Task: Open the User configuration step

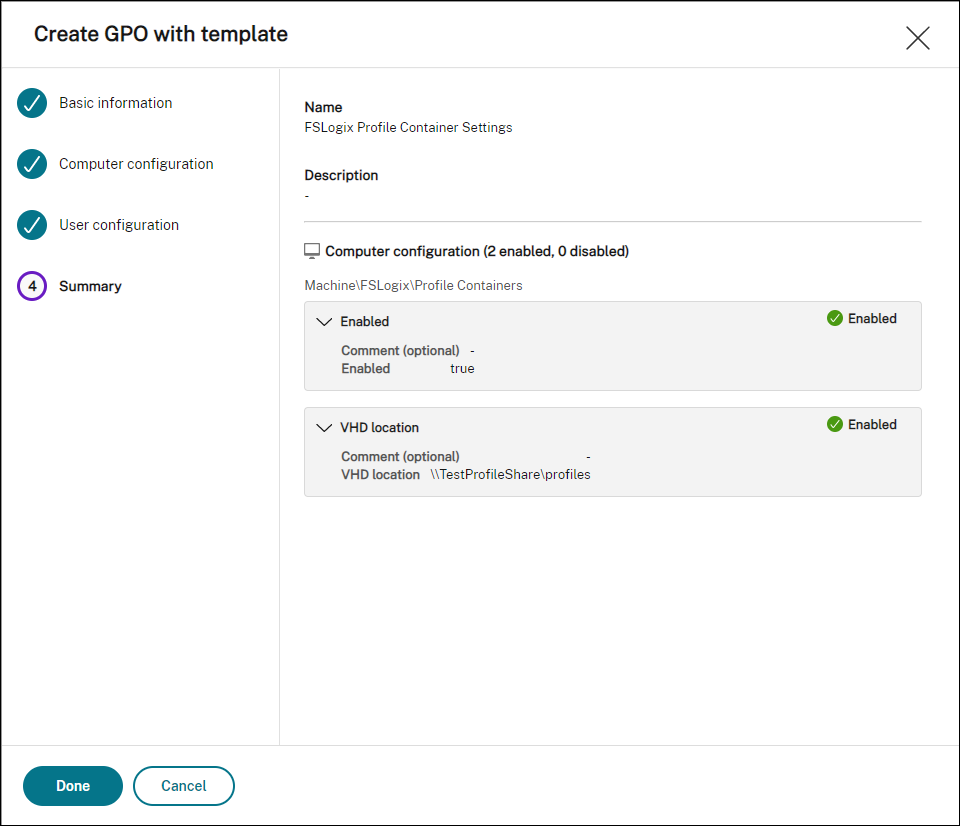Action: (x=119, y=225)
